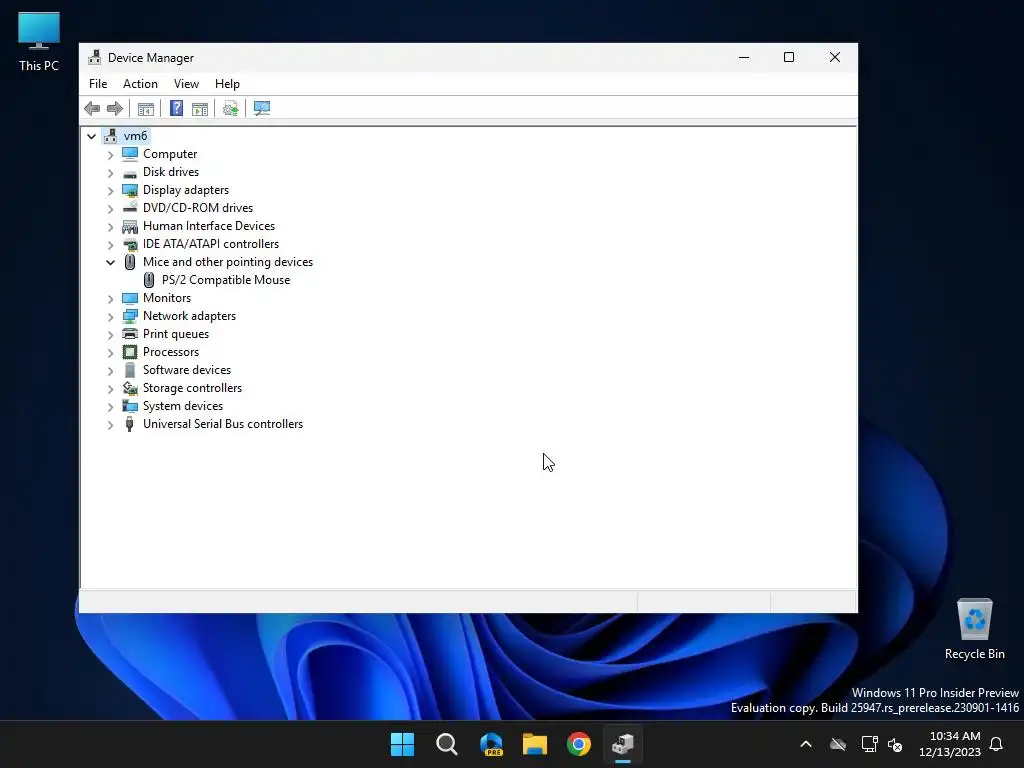
Task: Click the Computer category icon
Action: click(130, 154)
